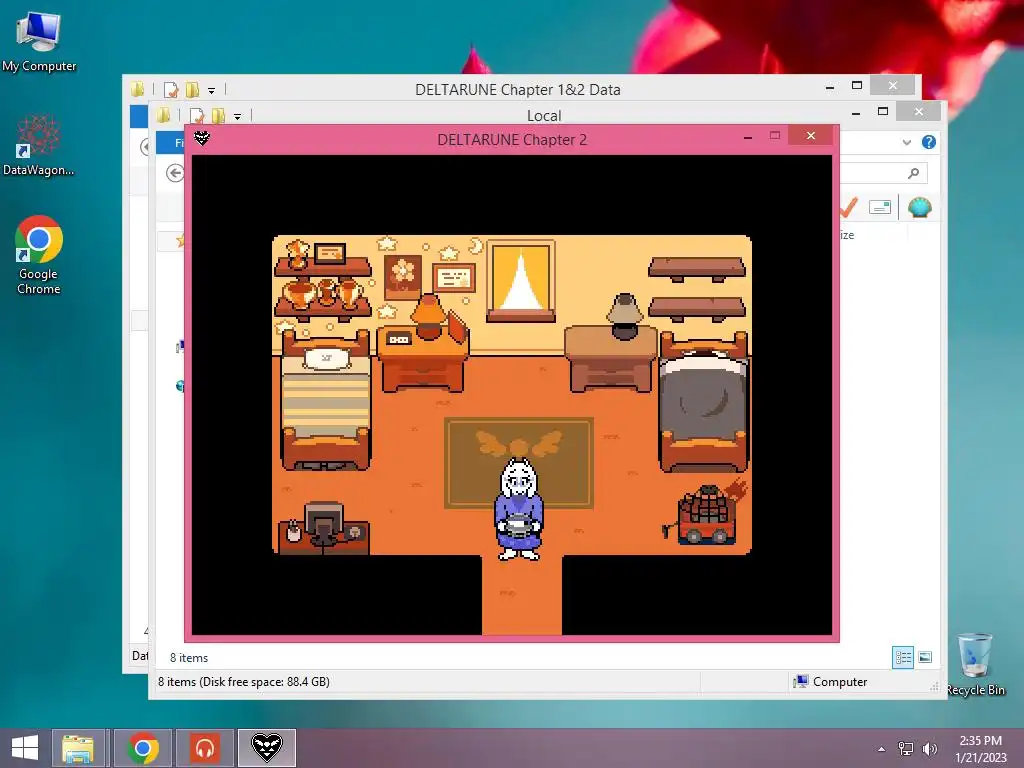The height and width of the screenshot is (768, 1024).
Task: Click the teal shell icon in Local window ribbon
Action: tap(920, 207)
